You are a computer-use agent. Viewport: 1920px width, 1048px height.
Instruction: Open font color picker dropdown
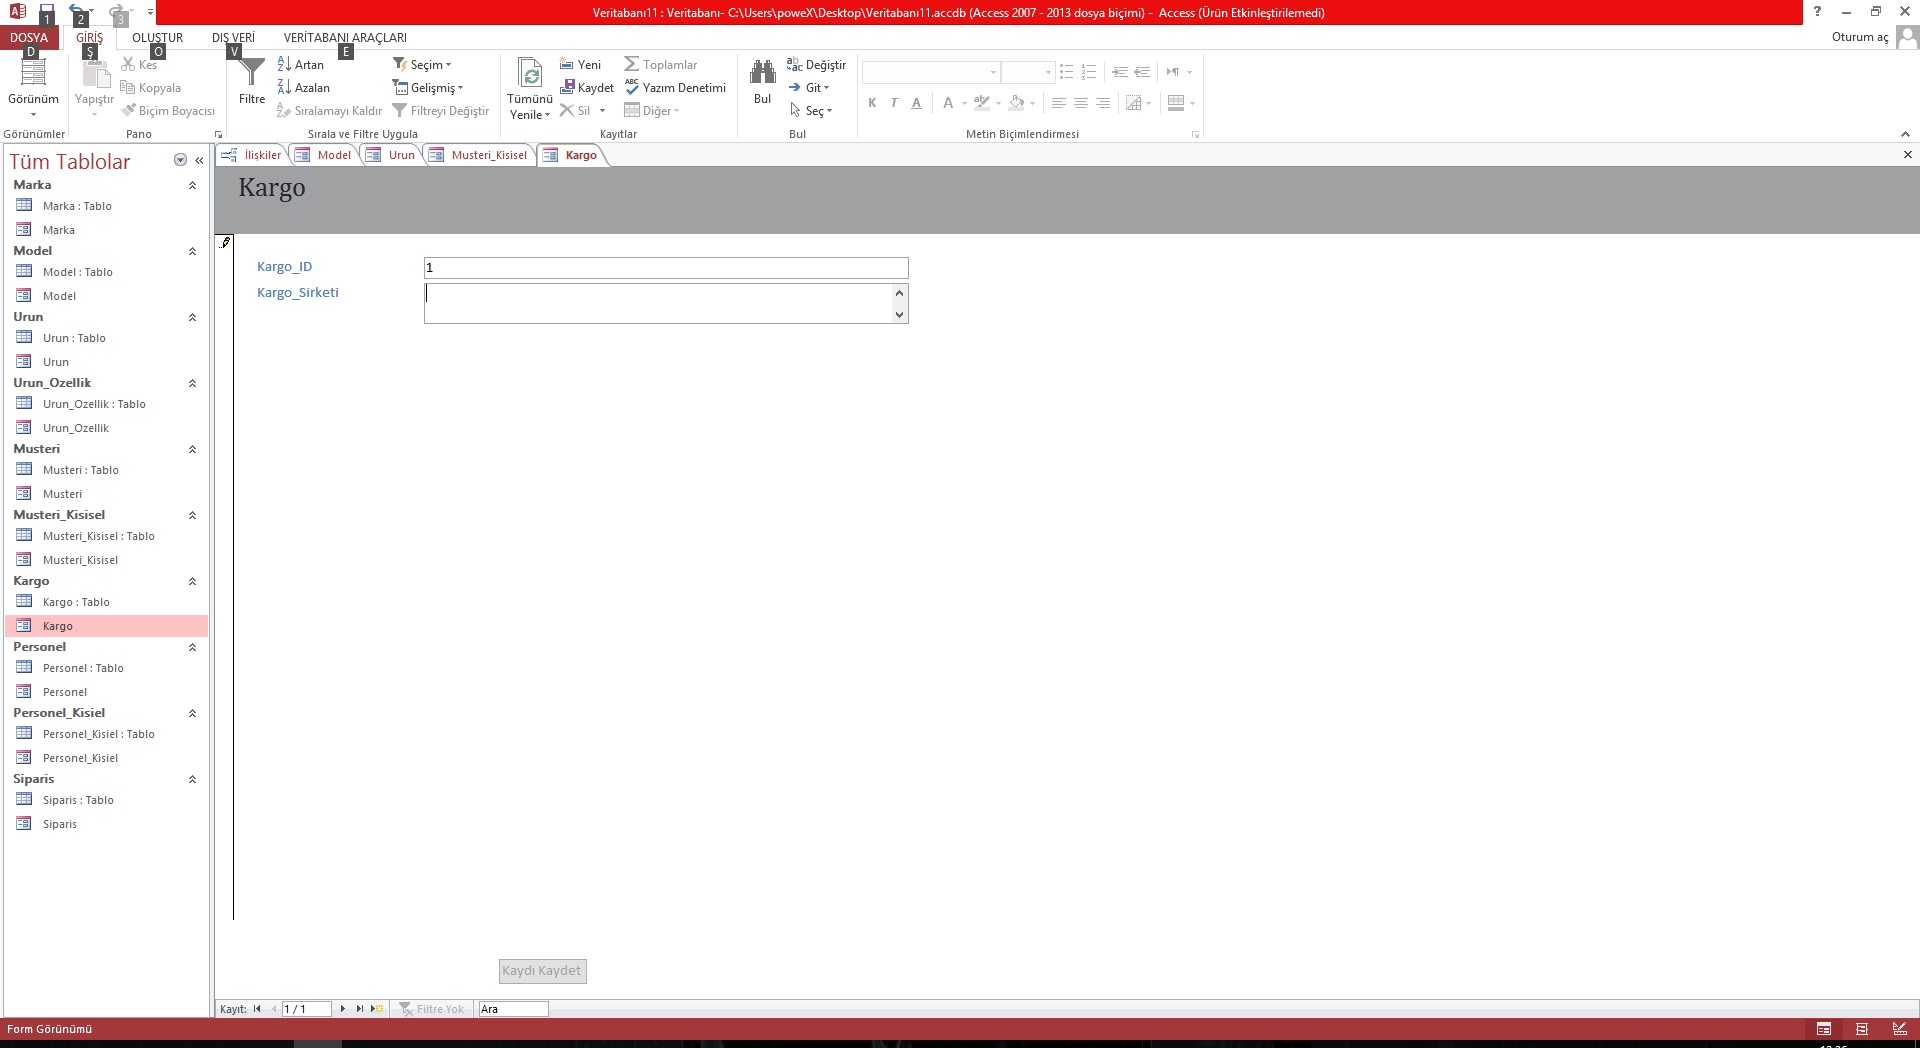[964, 103]
